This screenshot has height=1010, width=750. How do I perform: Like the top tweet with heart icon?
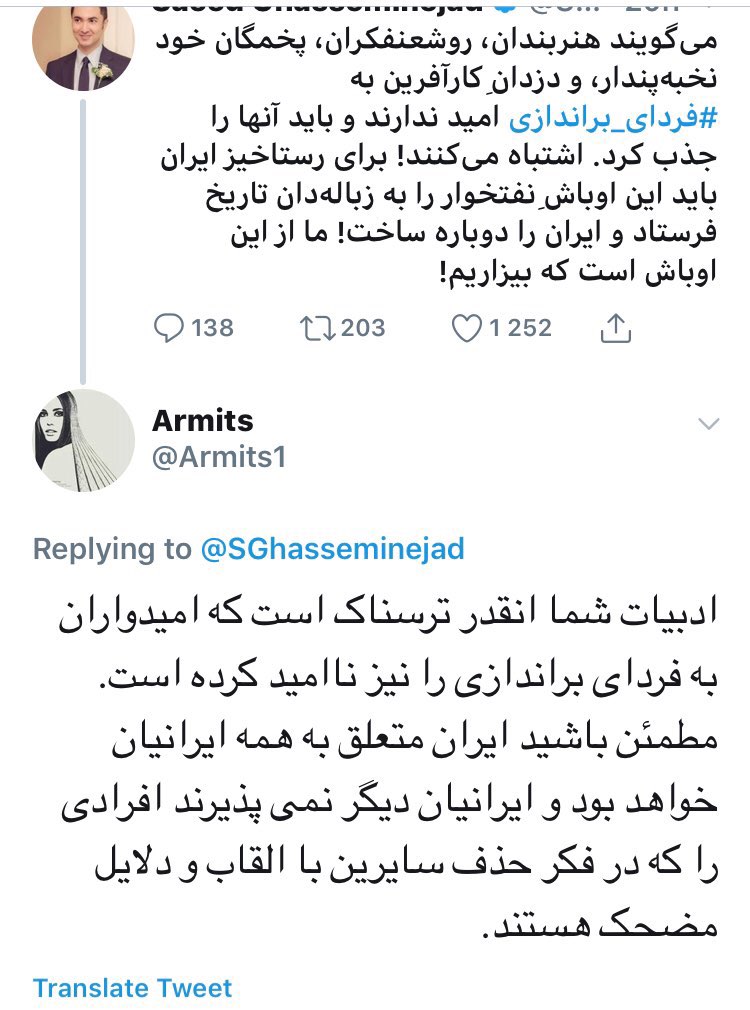pos(466,328)
